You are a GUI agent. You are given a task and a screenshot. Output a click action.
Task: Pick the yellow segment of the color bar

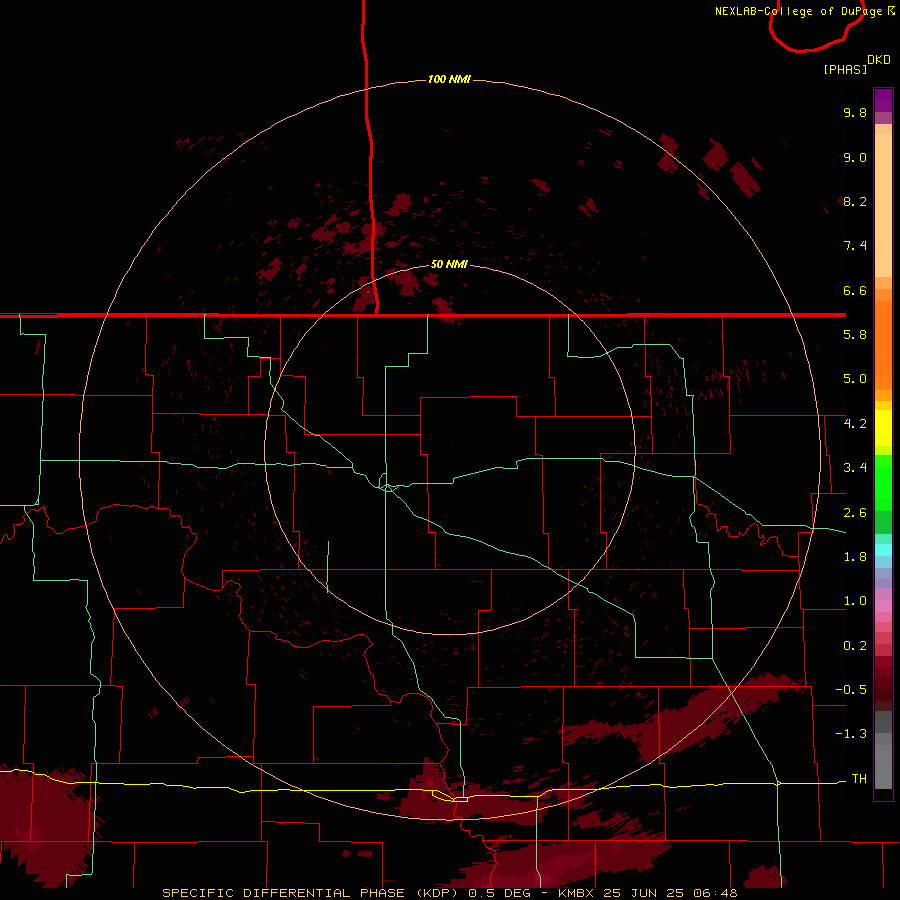pos(883,428)
